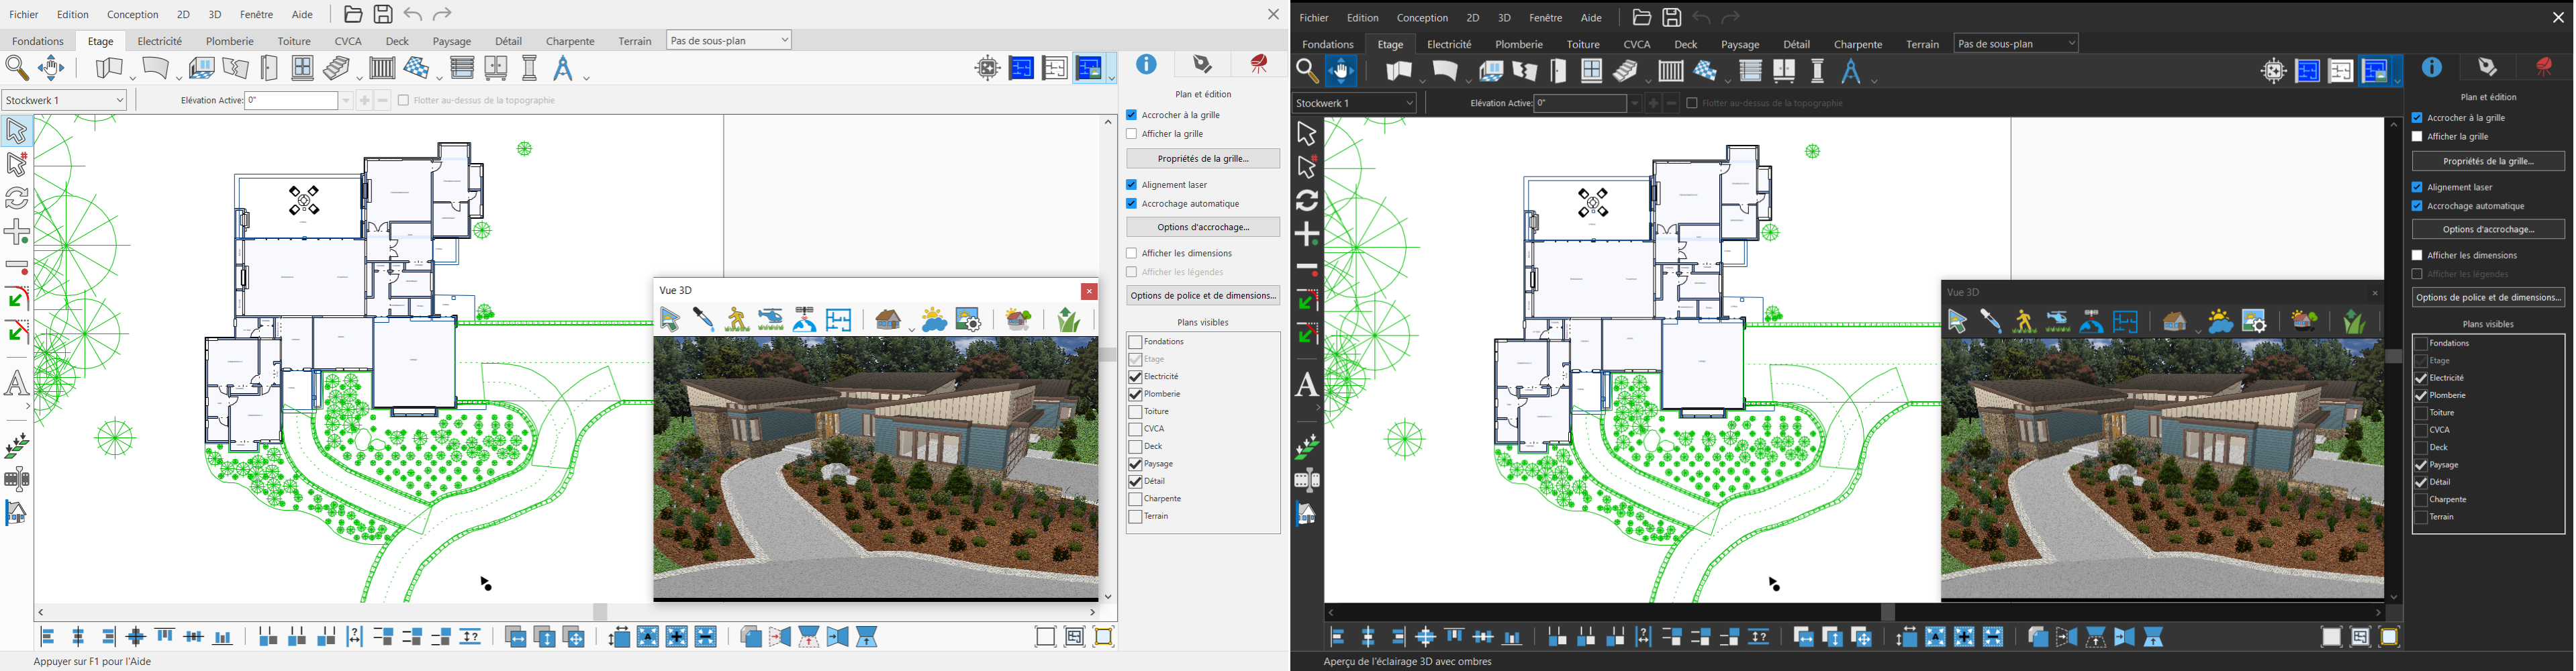Open the info panel icon in light window
2576x671 pixels.
1146,65
